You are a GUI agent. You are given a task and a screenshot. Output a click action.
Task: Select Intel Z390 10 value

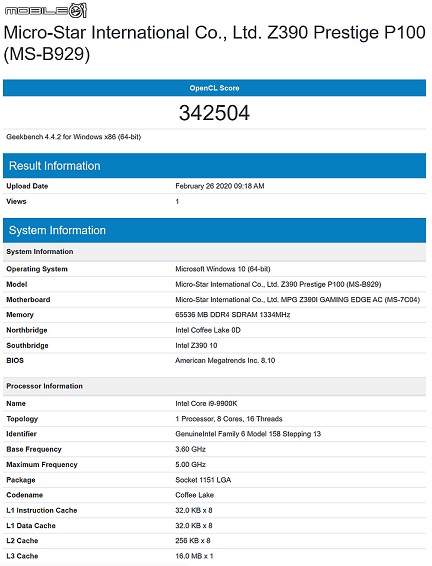[196, 345]
